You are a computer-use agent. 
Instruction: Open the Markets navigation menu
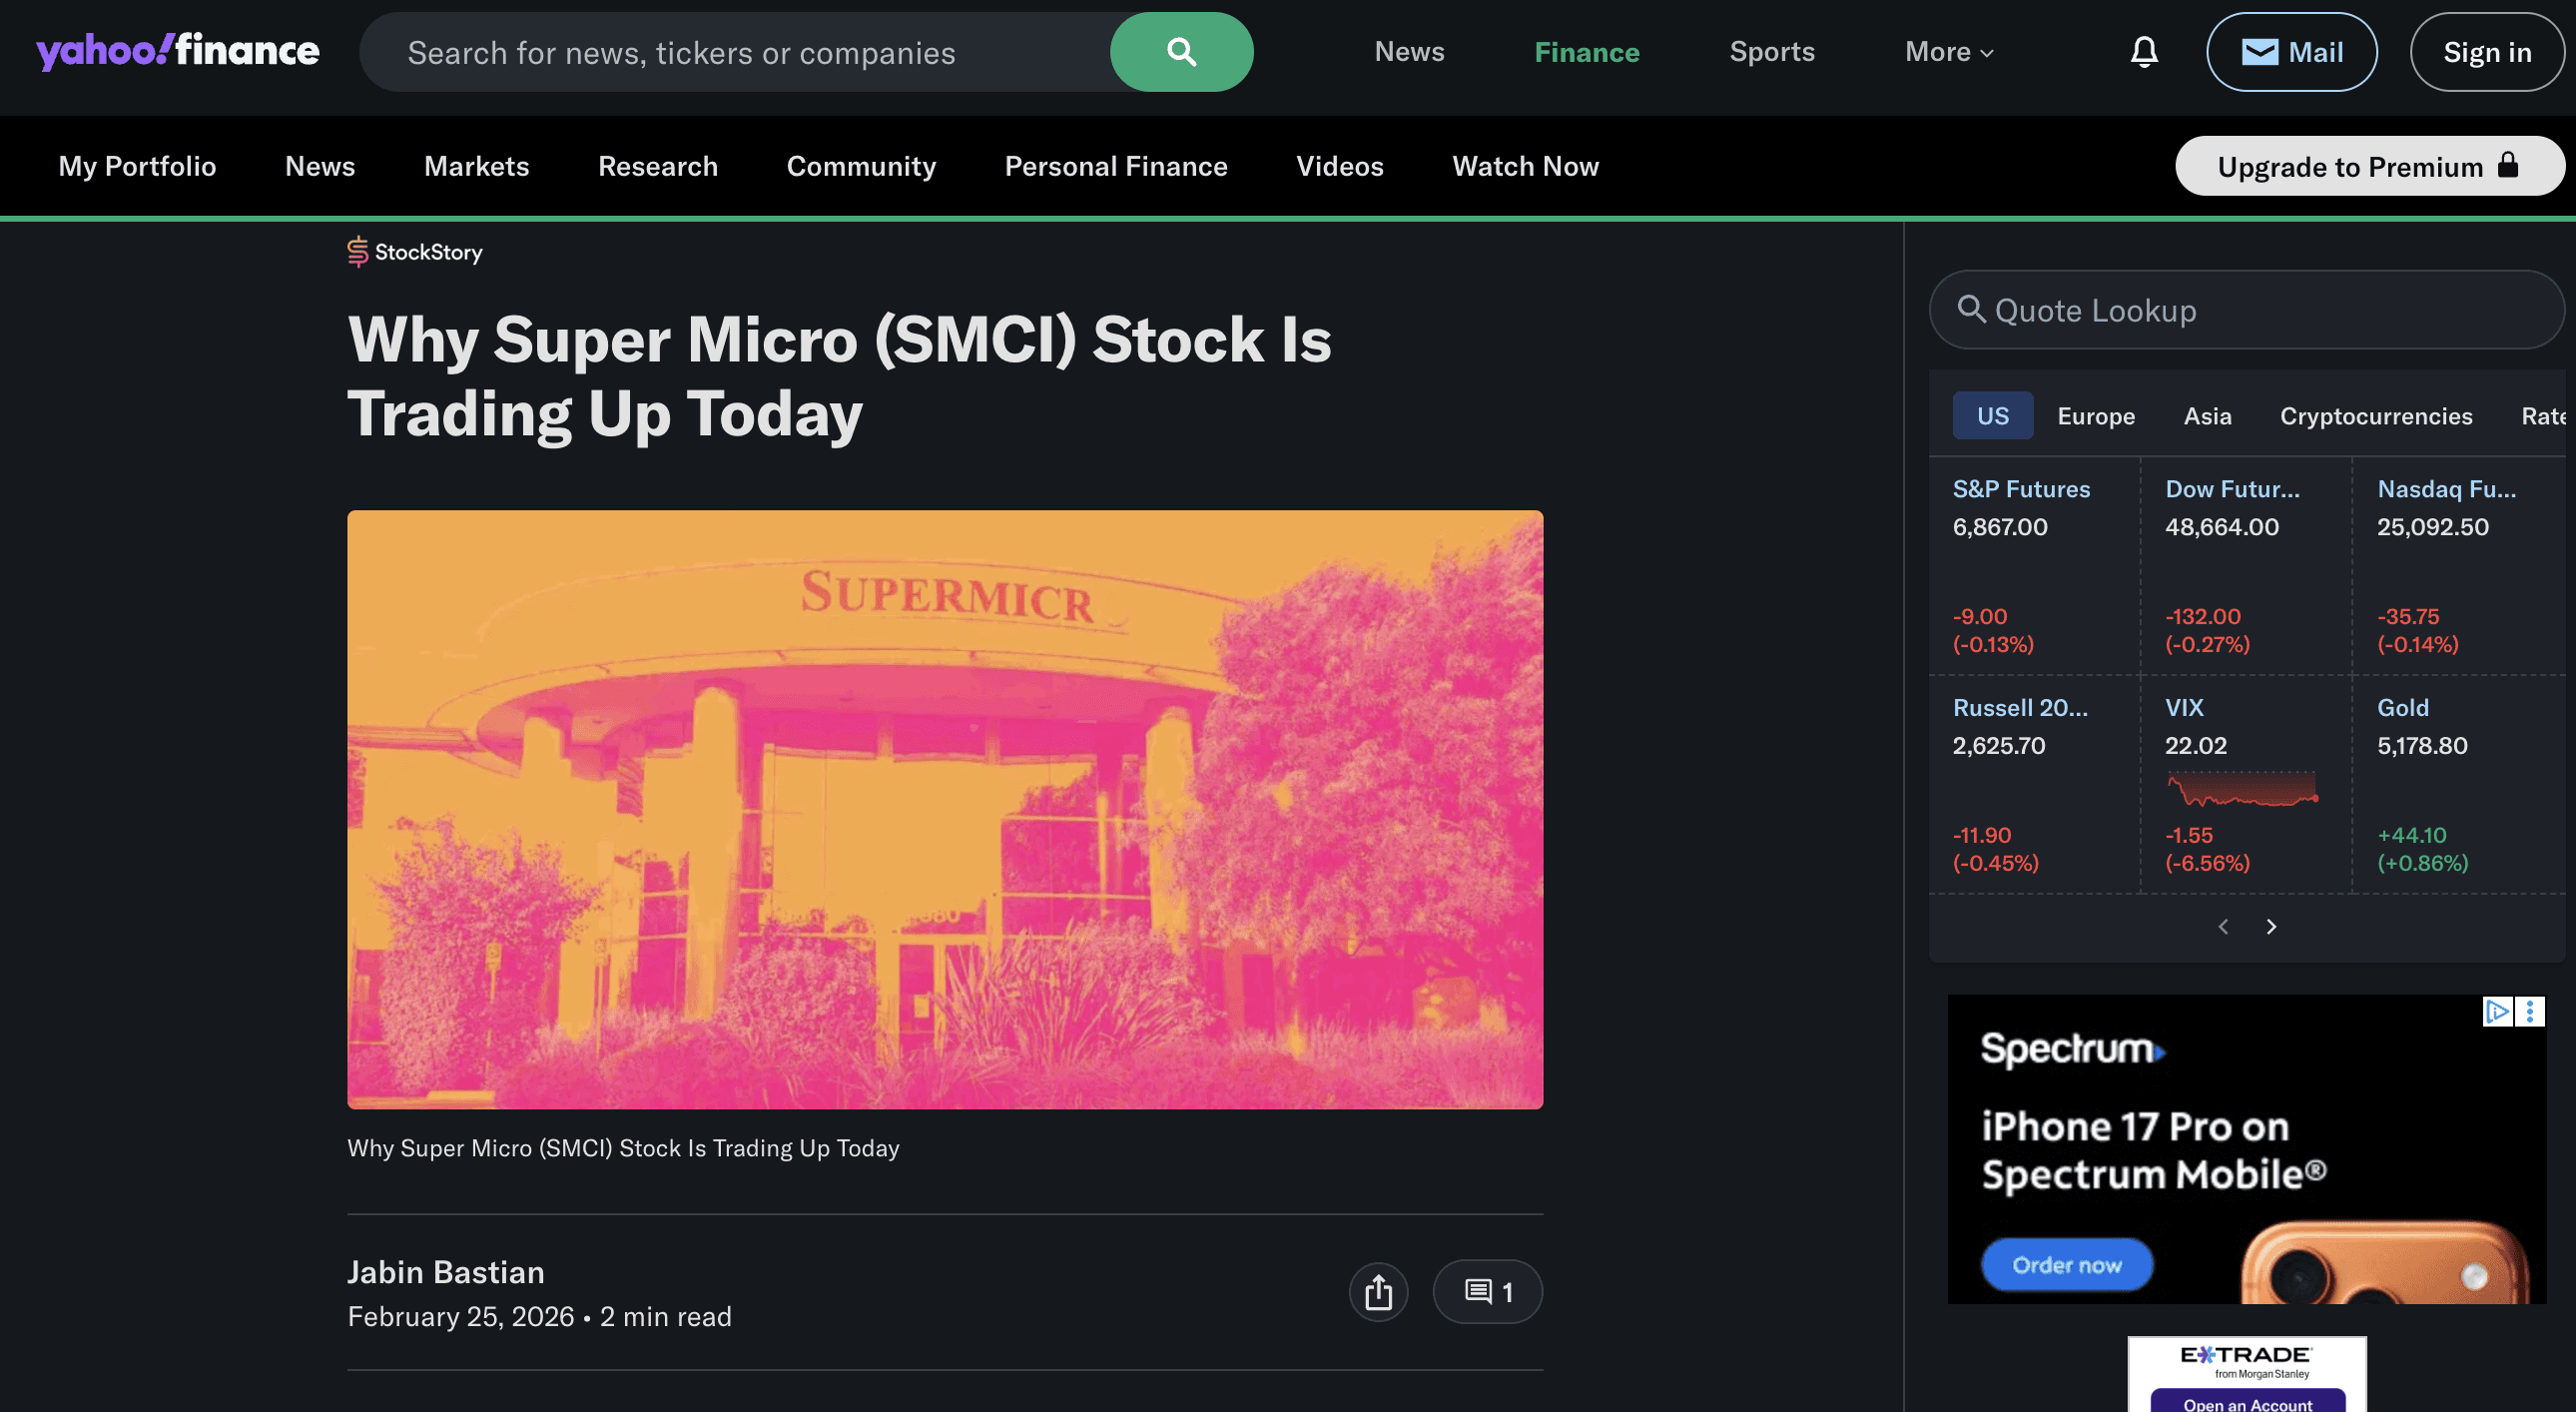[476, 166]
